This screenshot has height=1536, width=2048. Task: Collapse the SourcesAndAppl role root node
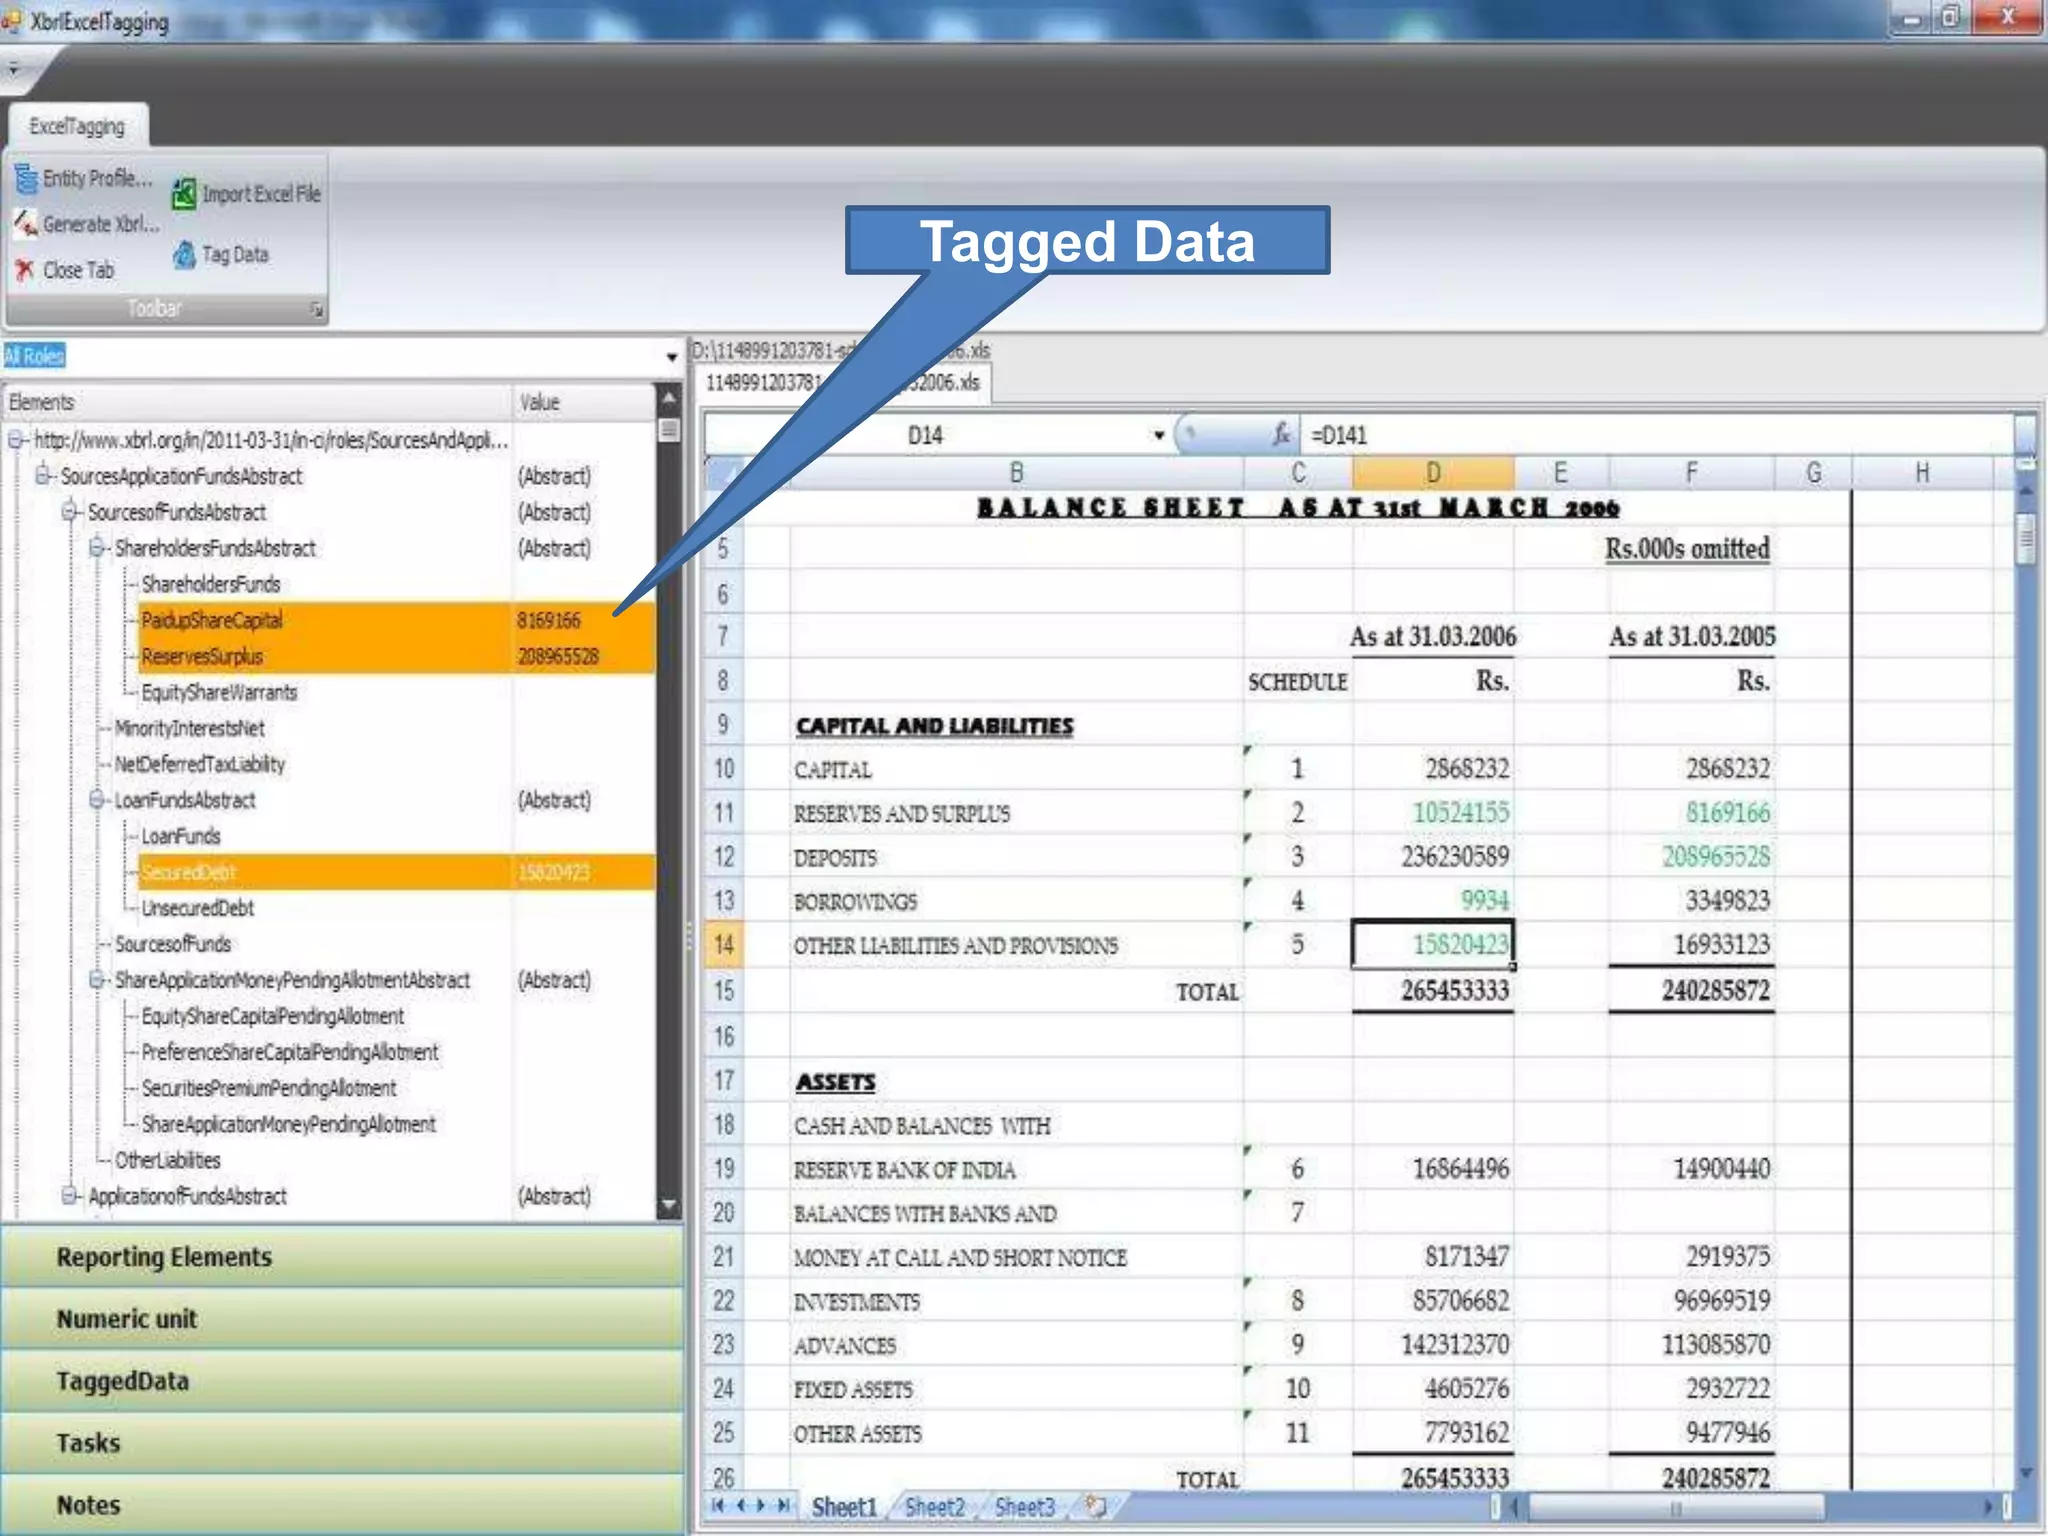pyautogui.click(x=16, y=440)
